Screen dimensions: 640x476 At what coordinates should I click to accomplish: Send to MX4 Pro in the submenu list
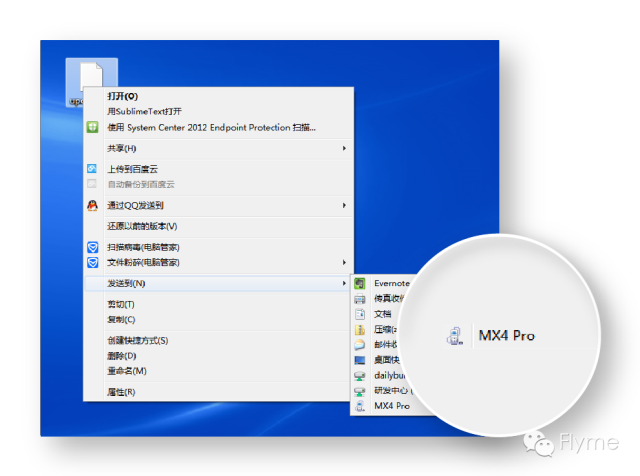coord(392,406)
